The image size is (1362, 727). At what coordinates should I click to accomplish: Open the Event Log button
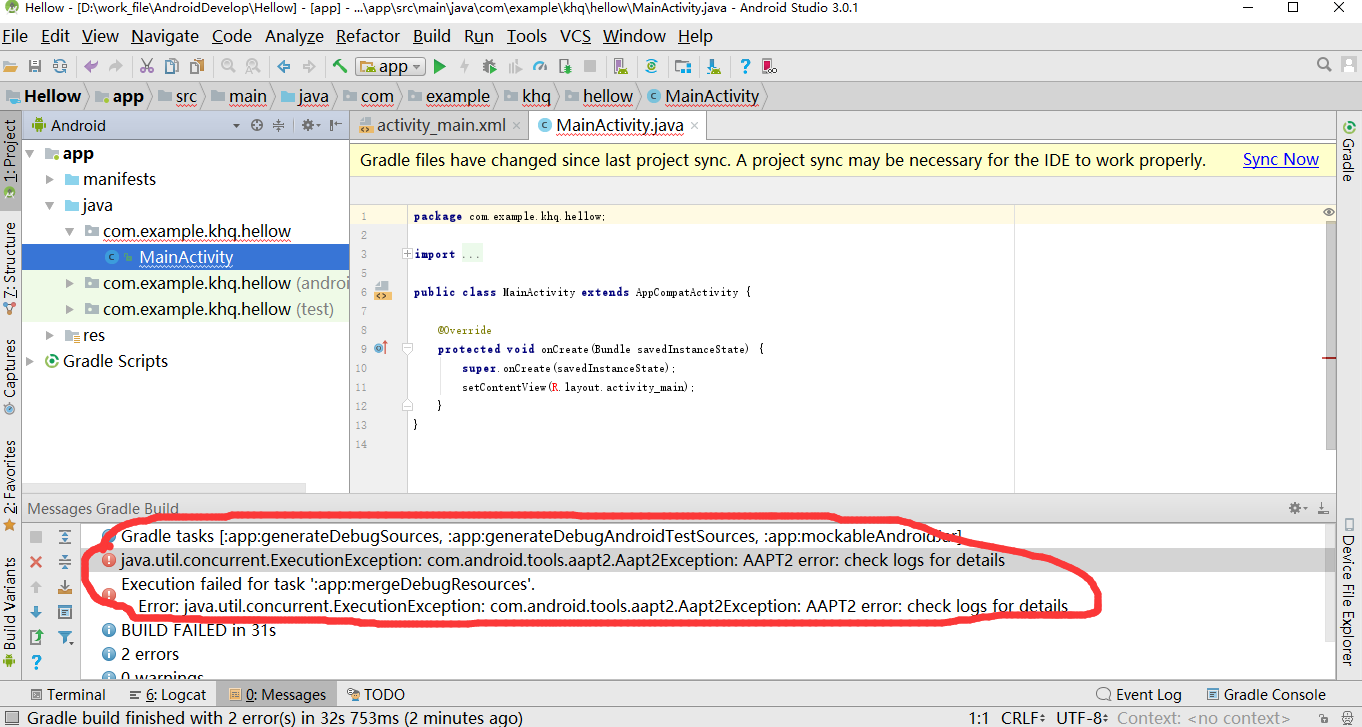[x=1139, y=694]
